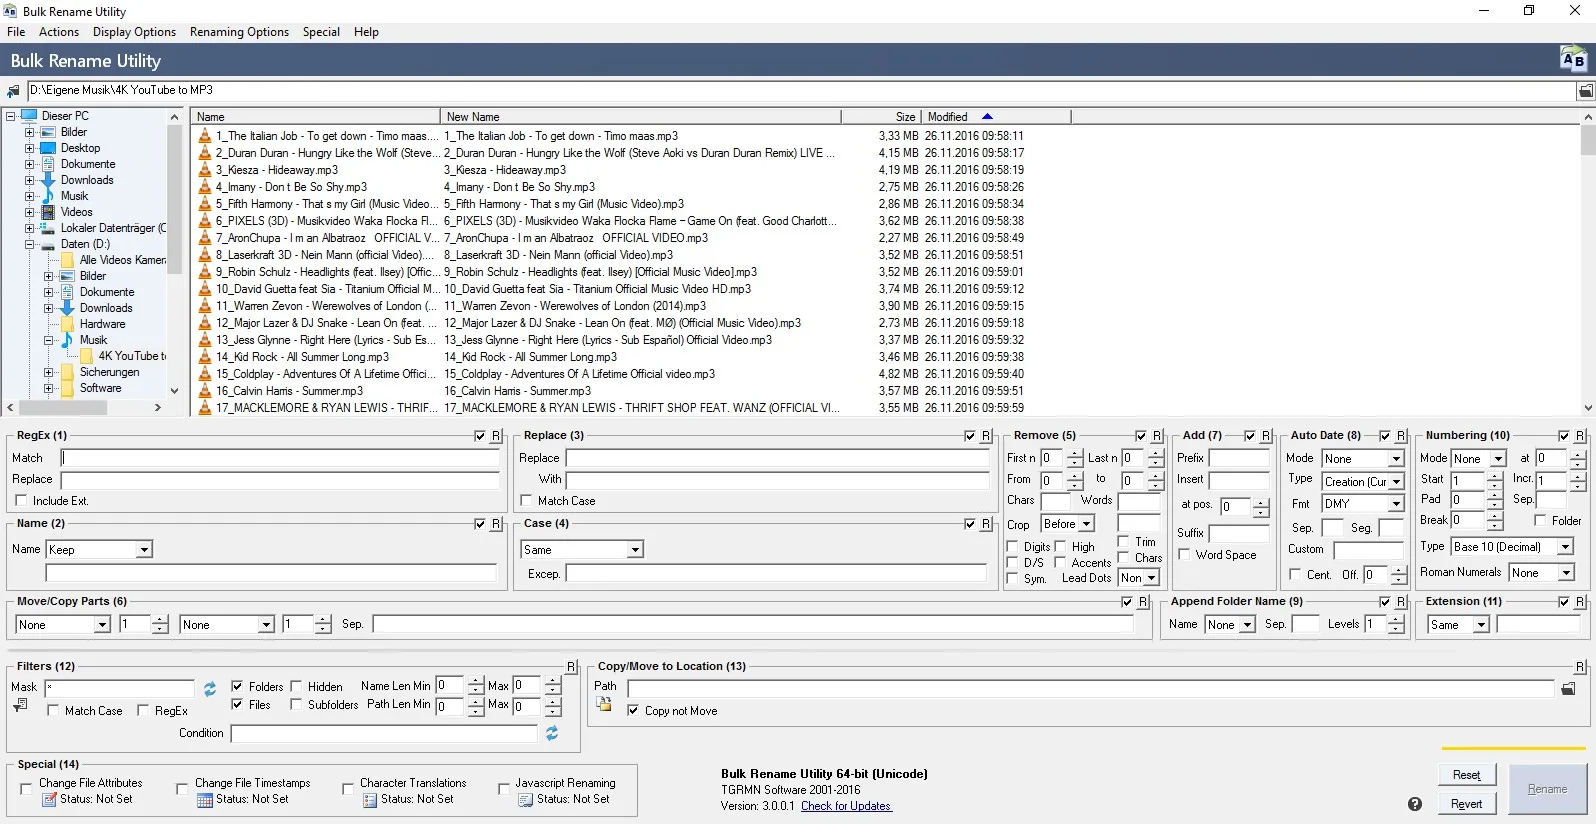Refresh the file list beside Mask field
The height and width of the screenshot is (824, 1596).
click(x=210, y=689)
